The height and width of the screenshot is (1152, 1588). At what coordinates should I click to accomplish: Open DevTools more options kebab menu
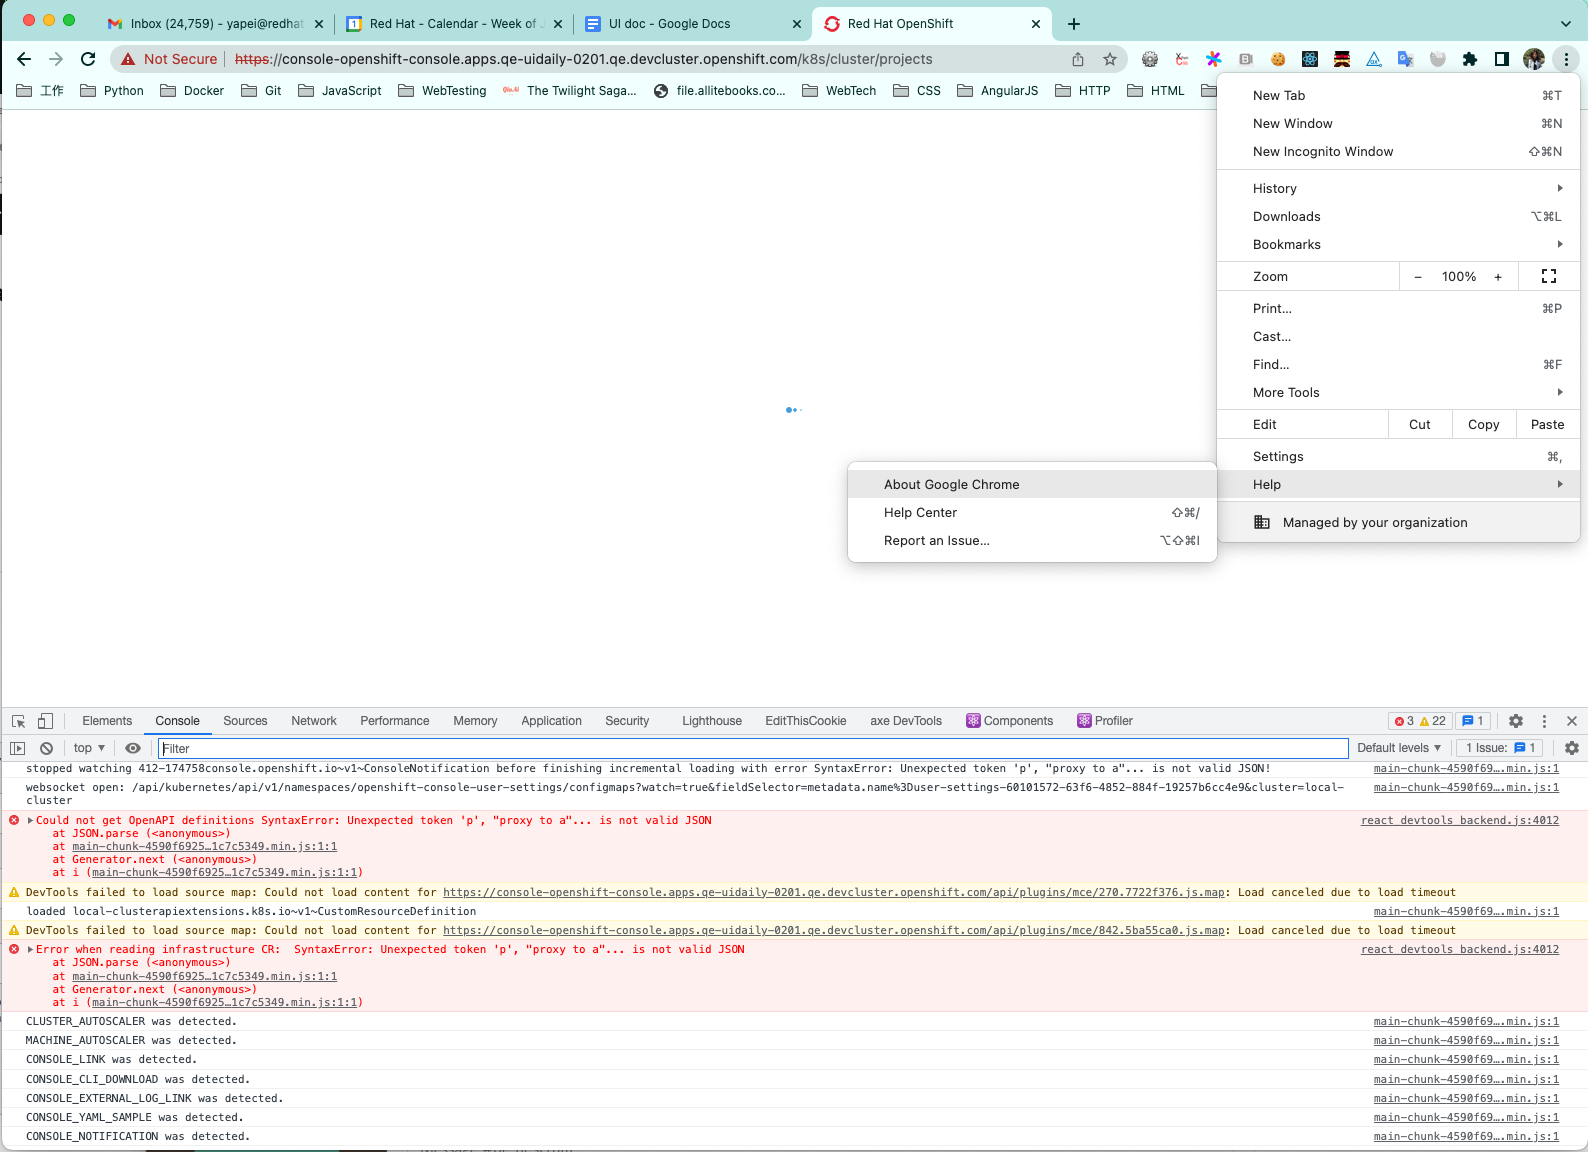pos(1544,721)
